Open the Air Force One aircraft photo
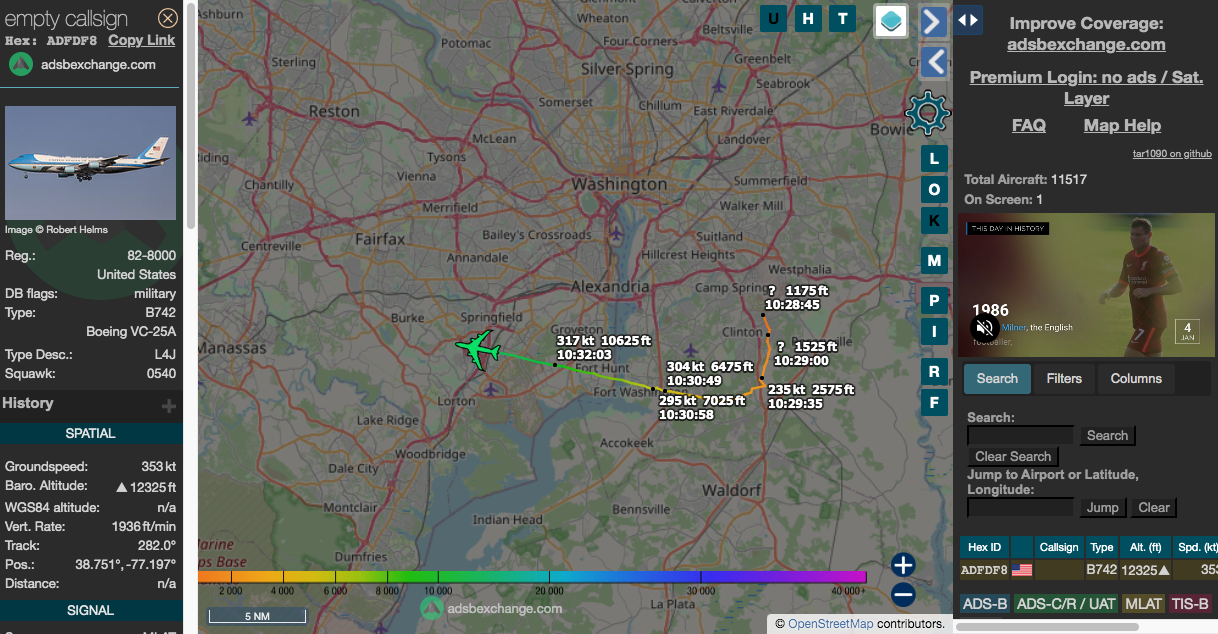Image resolution: width=1218 pixels, height=634 pixels. click(90, 164)
